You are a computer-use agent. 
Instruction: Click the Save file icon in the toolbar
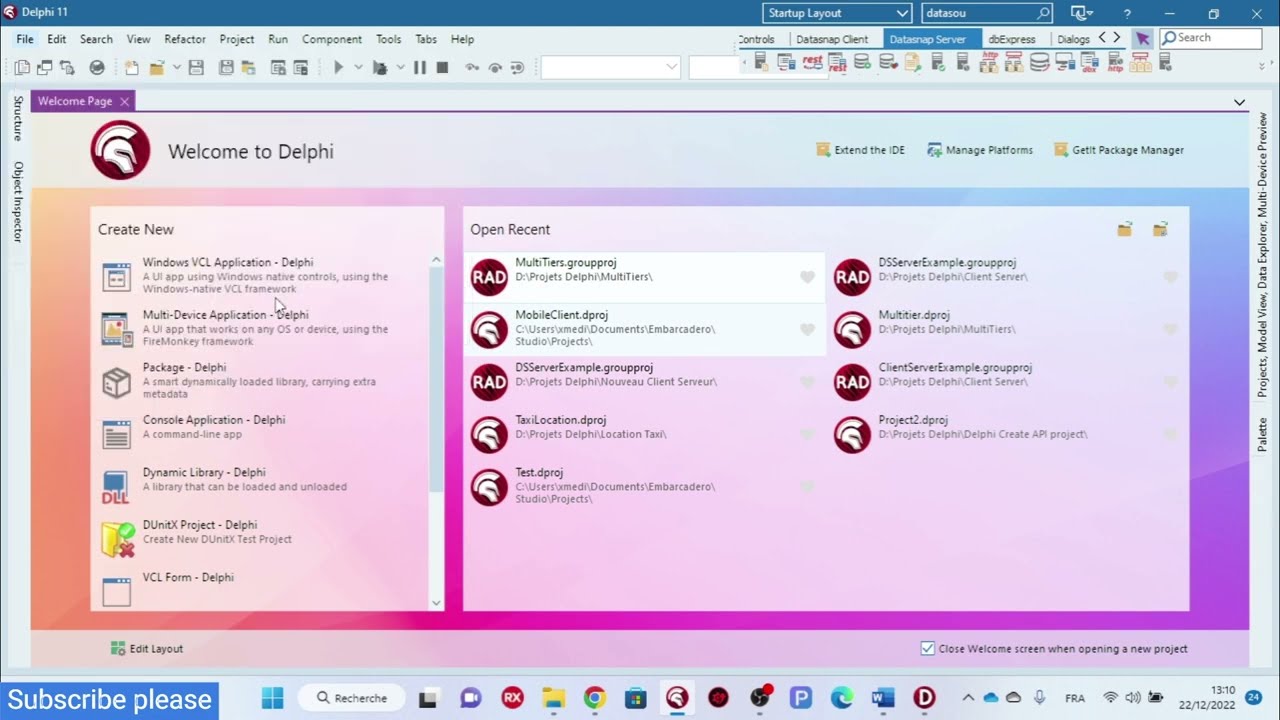196,68
